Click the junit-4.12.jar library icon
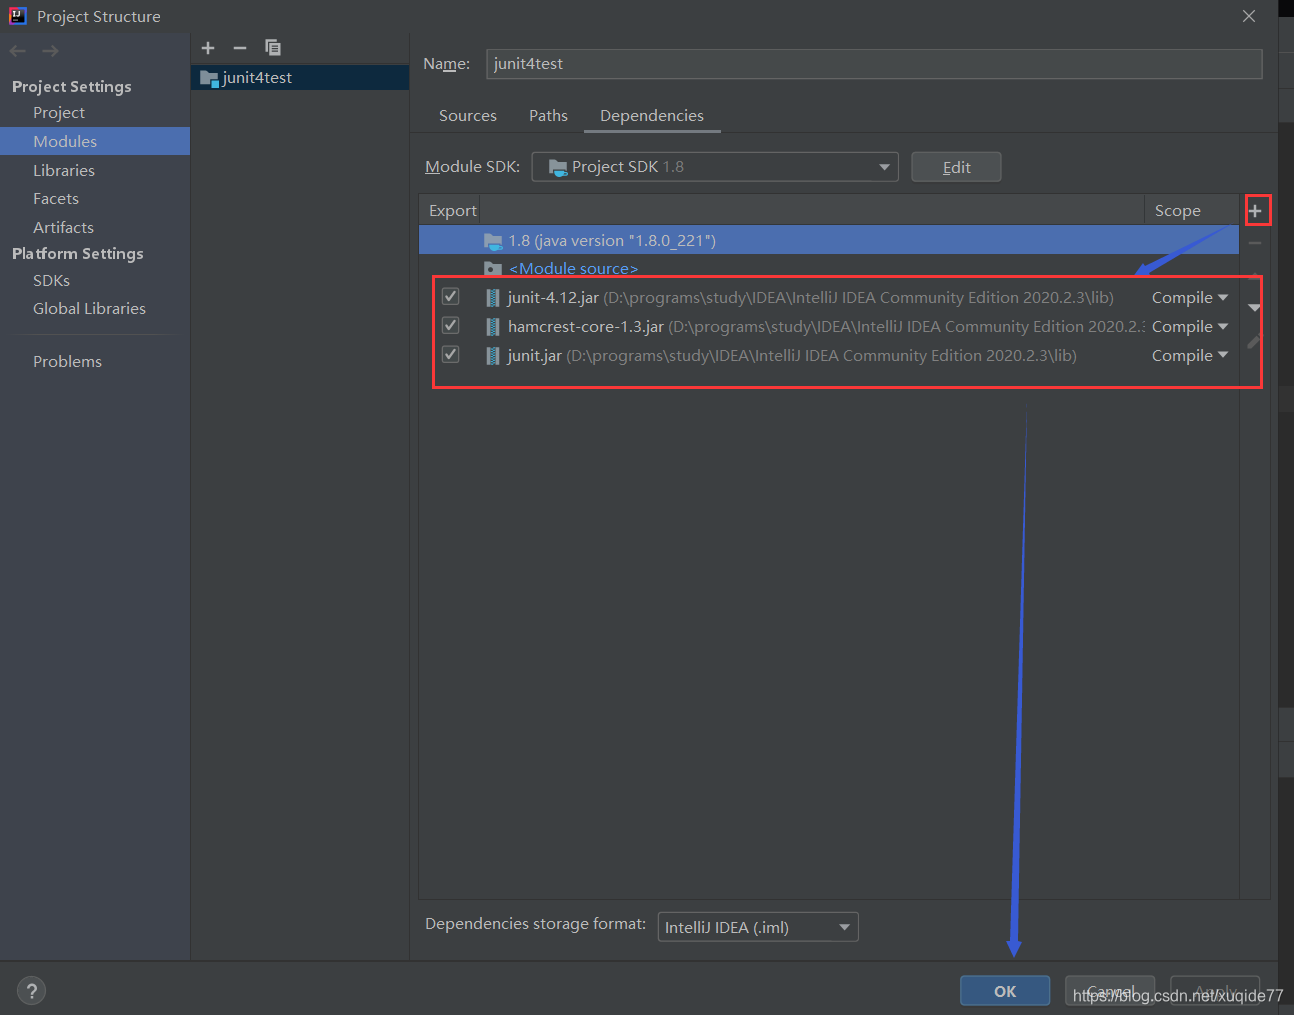Viewport: 1294px width, 1015px height. click(x=492, y=298)
